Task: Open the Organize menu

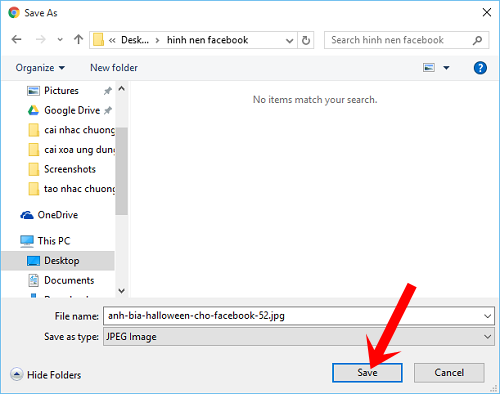Action: click(x=40, y=68)
